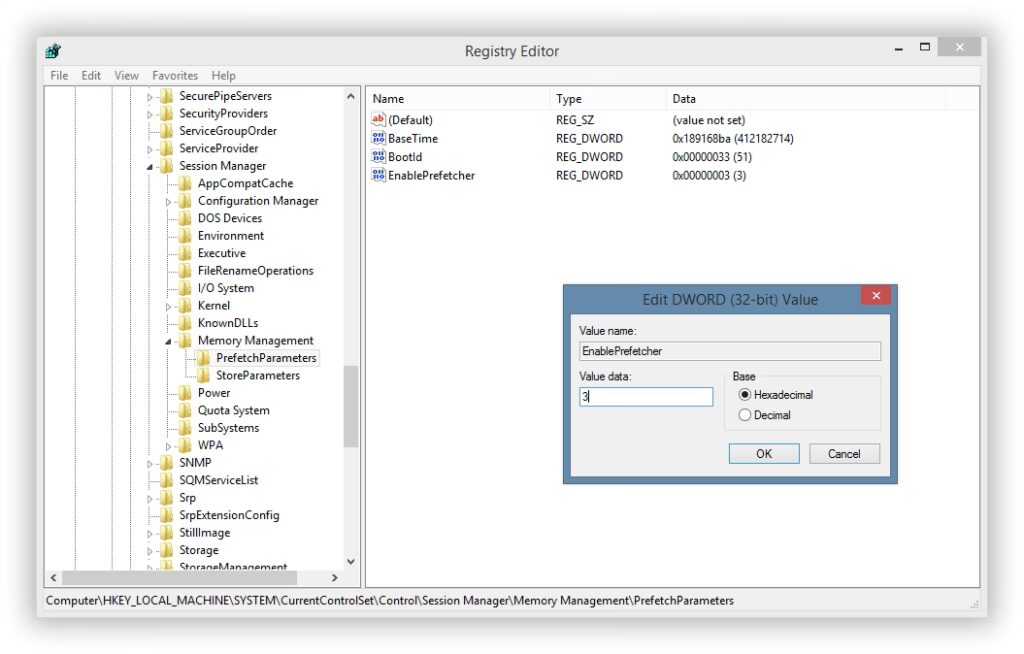Expand the Configuration Manager key
Viewport: 1024px width, 654px height.
tap(168, 202)
